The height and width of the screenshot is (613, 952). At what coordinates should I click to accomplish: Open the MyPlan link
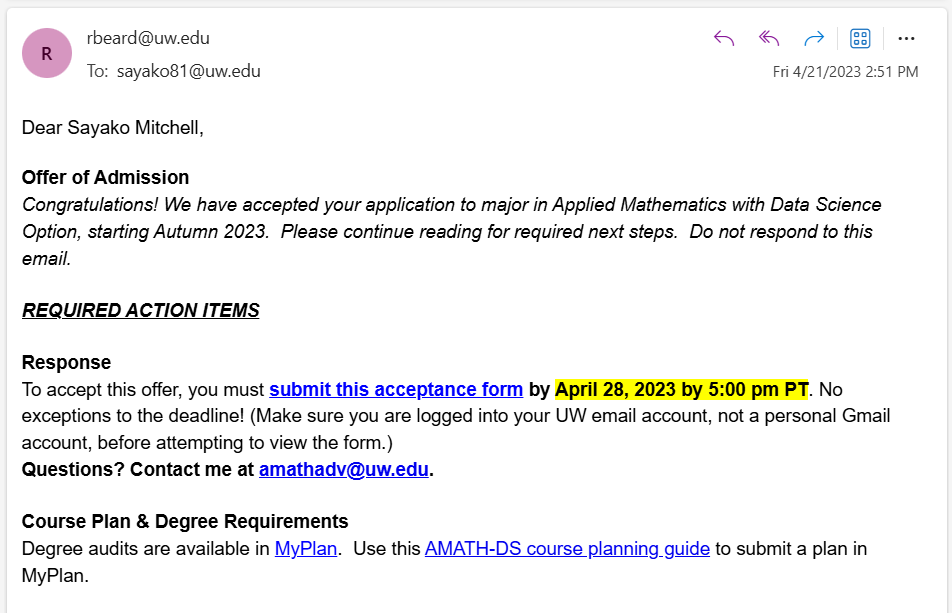306,549
